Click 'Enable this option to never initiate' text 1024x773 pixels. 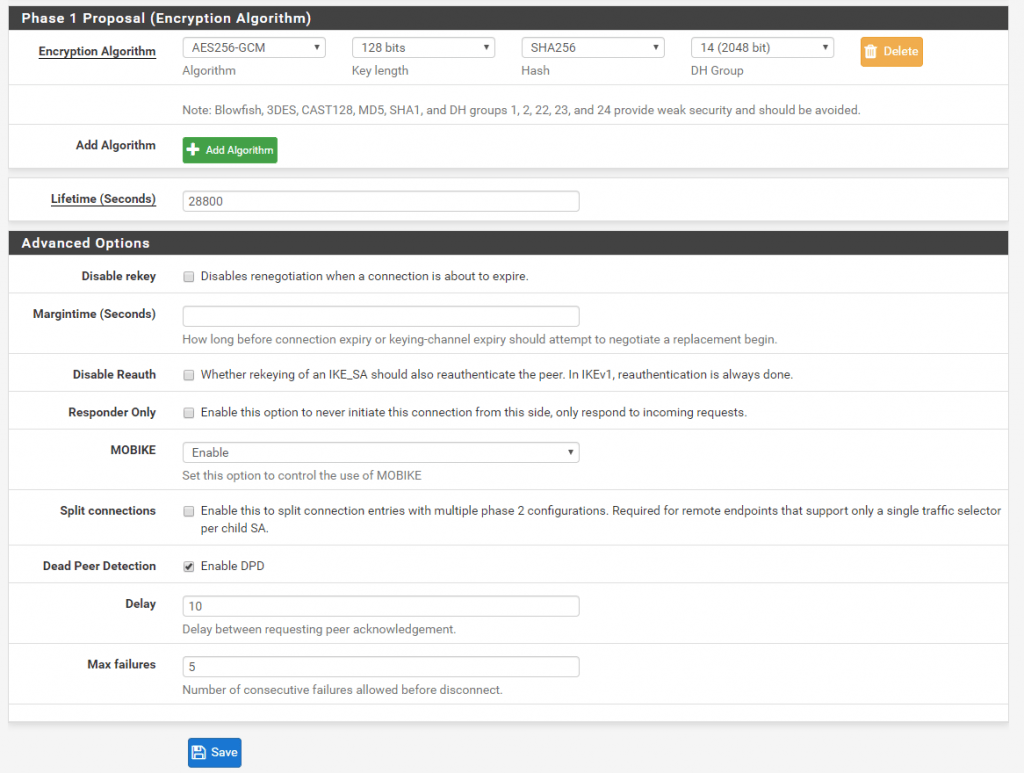click(x=473, y=413)
